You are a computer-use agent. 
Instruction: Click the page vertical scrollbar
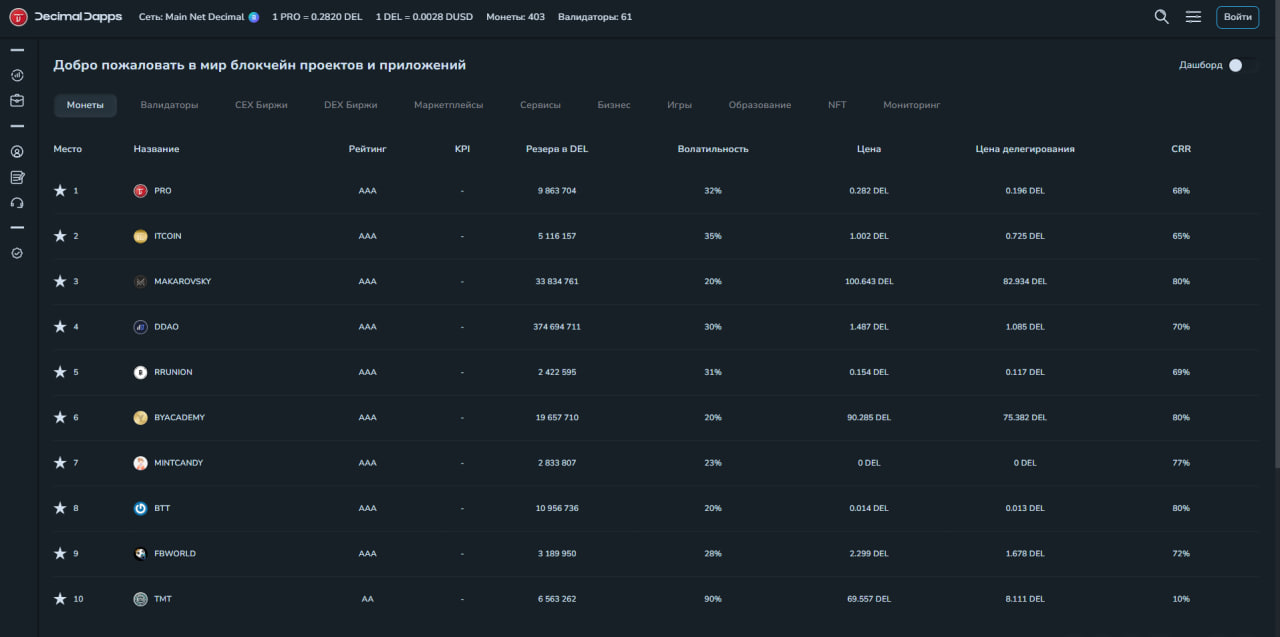tap(1275, 250)
